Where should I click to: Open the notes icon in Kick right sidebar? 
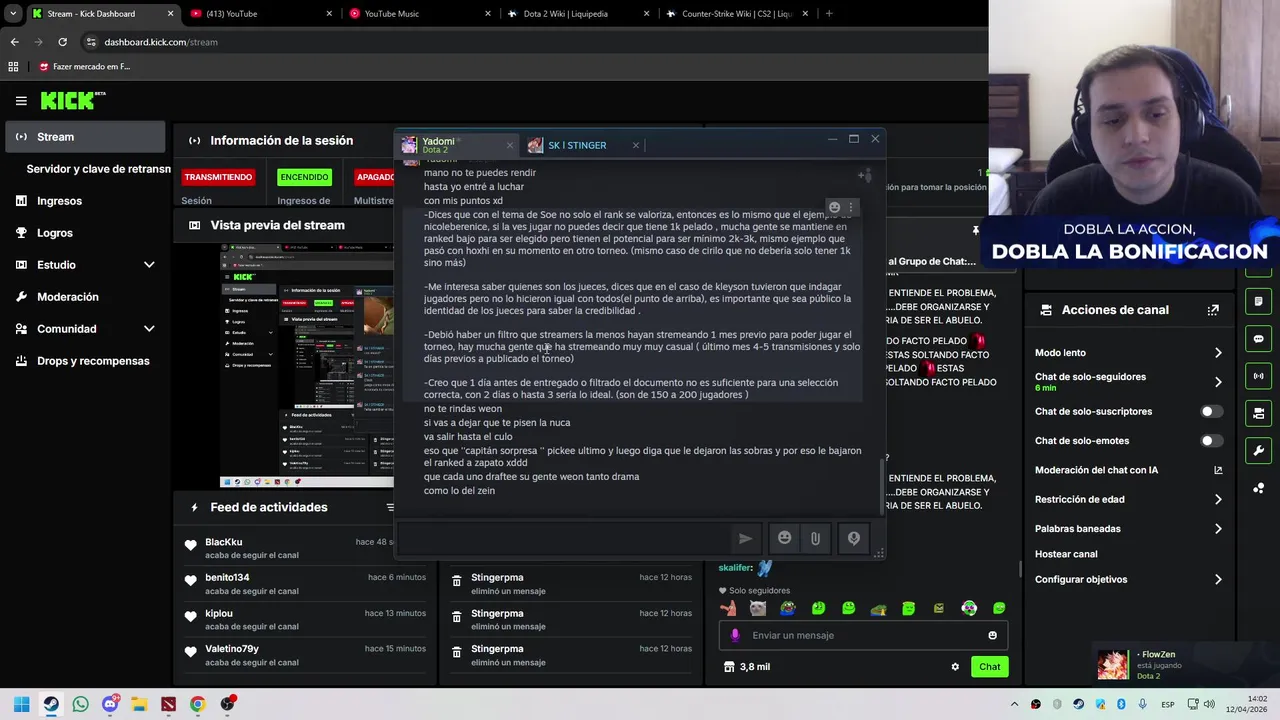tap(1258, 301)
